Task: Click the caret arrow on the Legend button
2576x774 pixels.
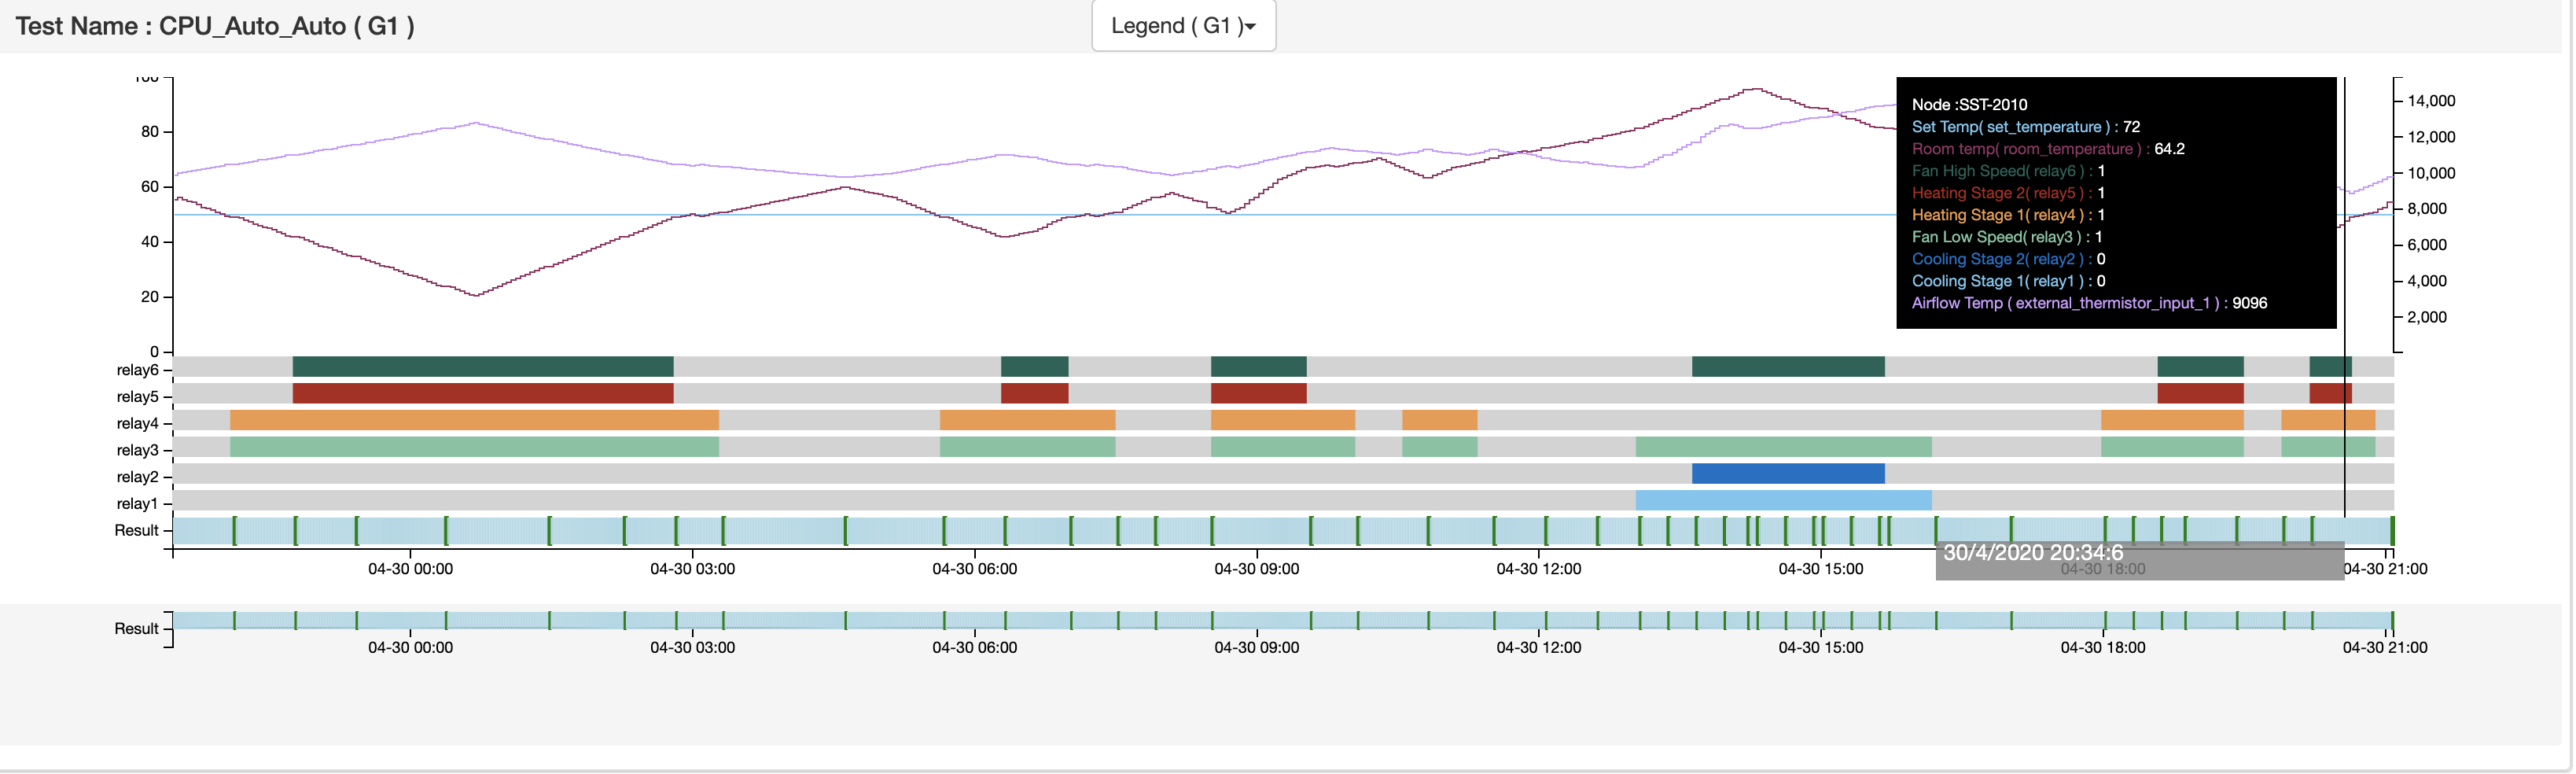Action: (1250, 27)
